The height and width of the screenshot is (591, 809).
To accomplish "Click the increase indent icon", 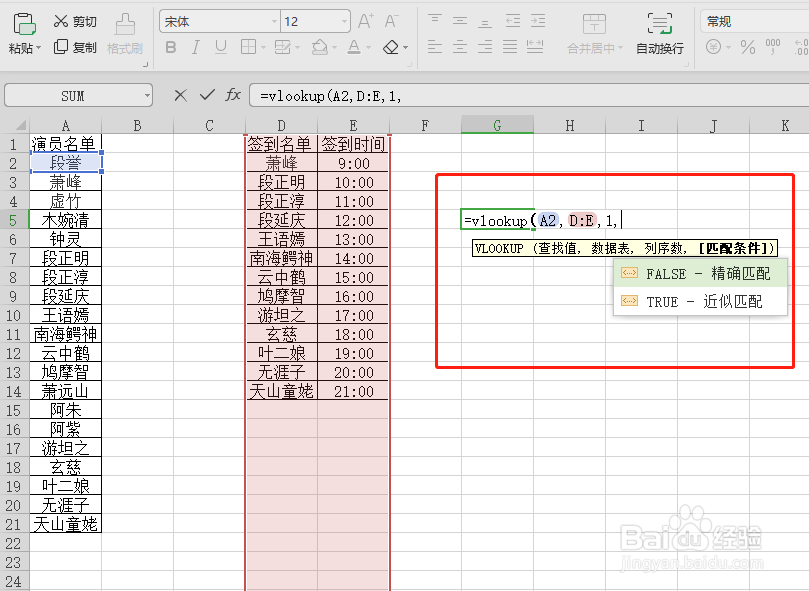I will (538, 21).
